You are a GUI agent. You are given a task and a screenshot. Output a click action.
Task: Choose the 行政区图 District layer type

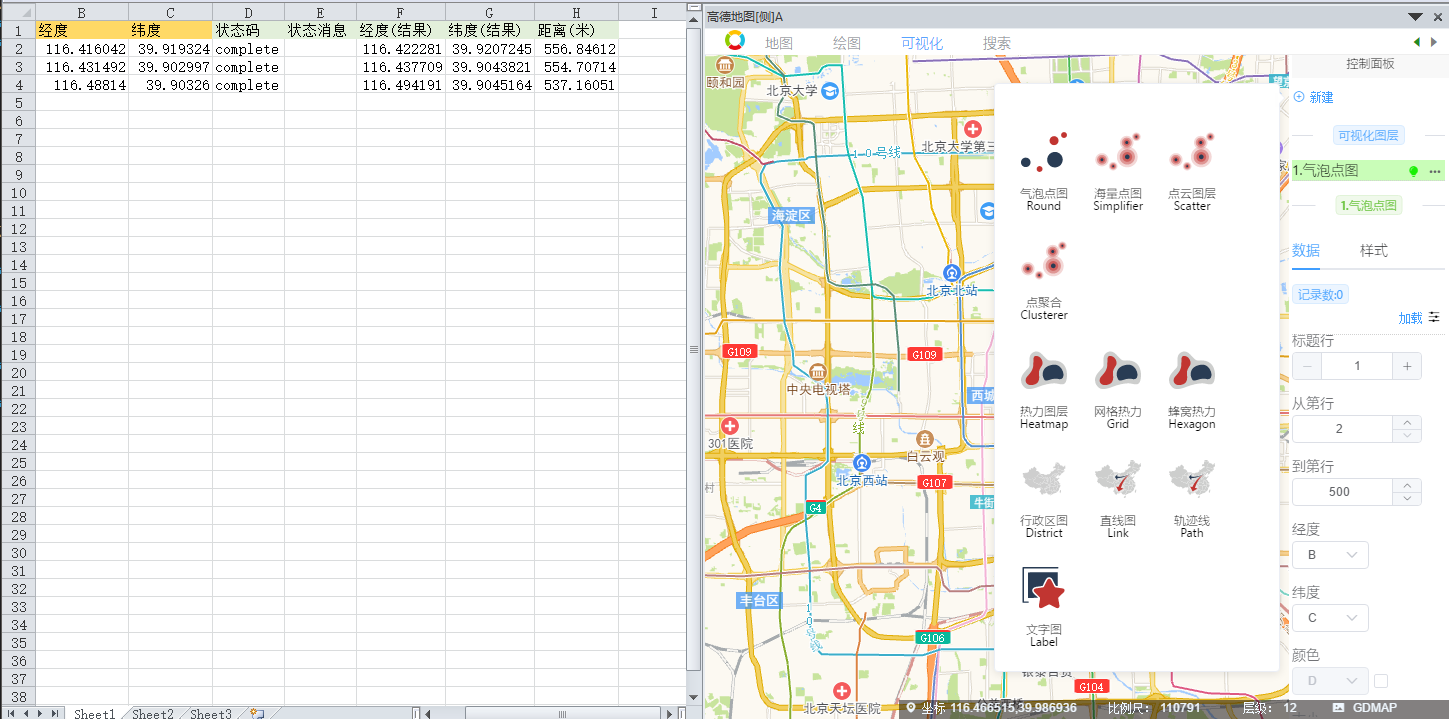click(x=1043, y=497)
